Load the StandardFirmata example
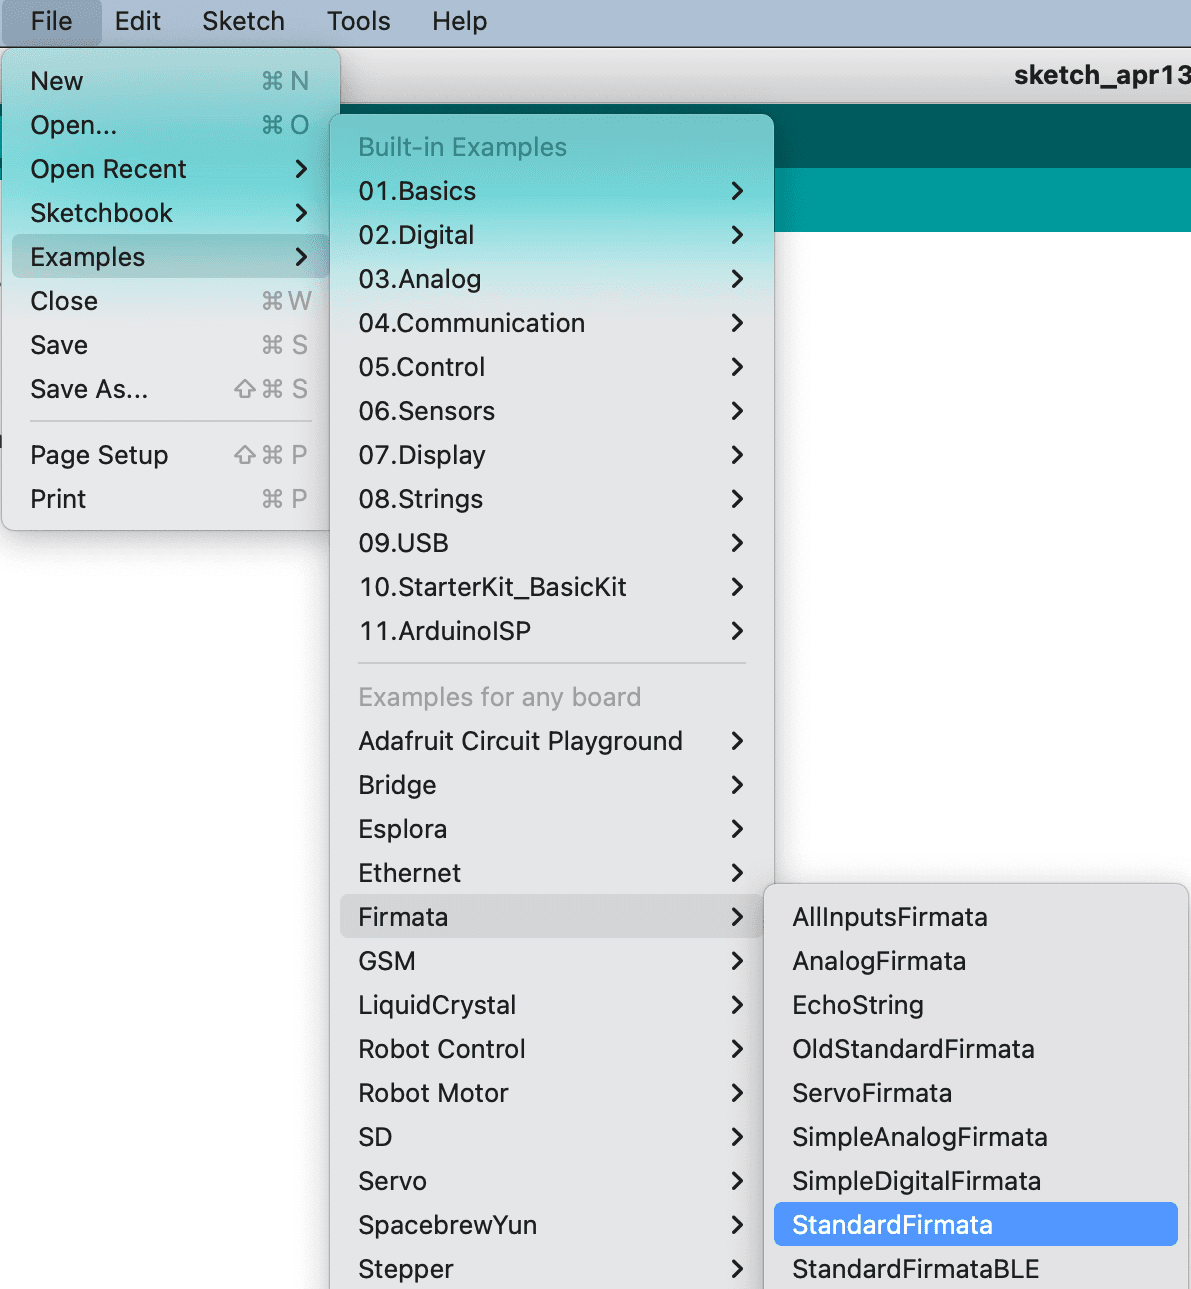 [x=976, y=1224]
